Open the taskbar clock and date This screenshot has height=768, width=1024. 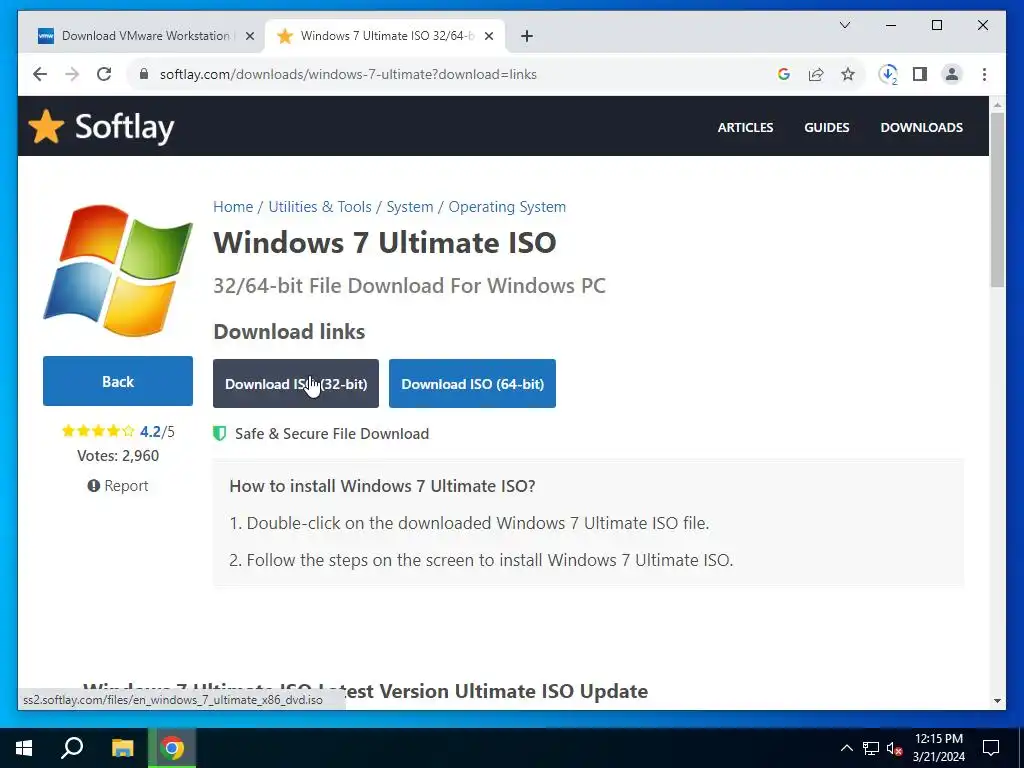[x=938, y=748]
